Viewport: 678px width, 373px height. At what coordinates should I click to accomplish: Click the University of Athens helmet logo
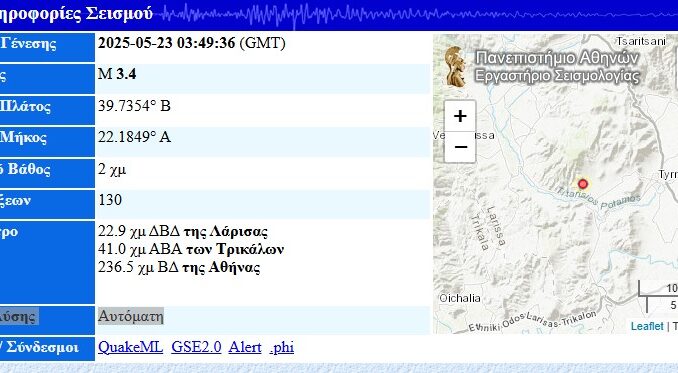(x=455, y=67)
